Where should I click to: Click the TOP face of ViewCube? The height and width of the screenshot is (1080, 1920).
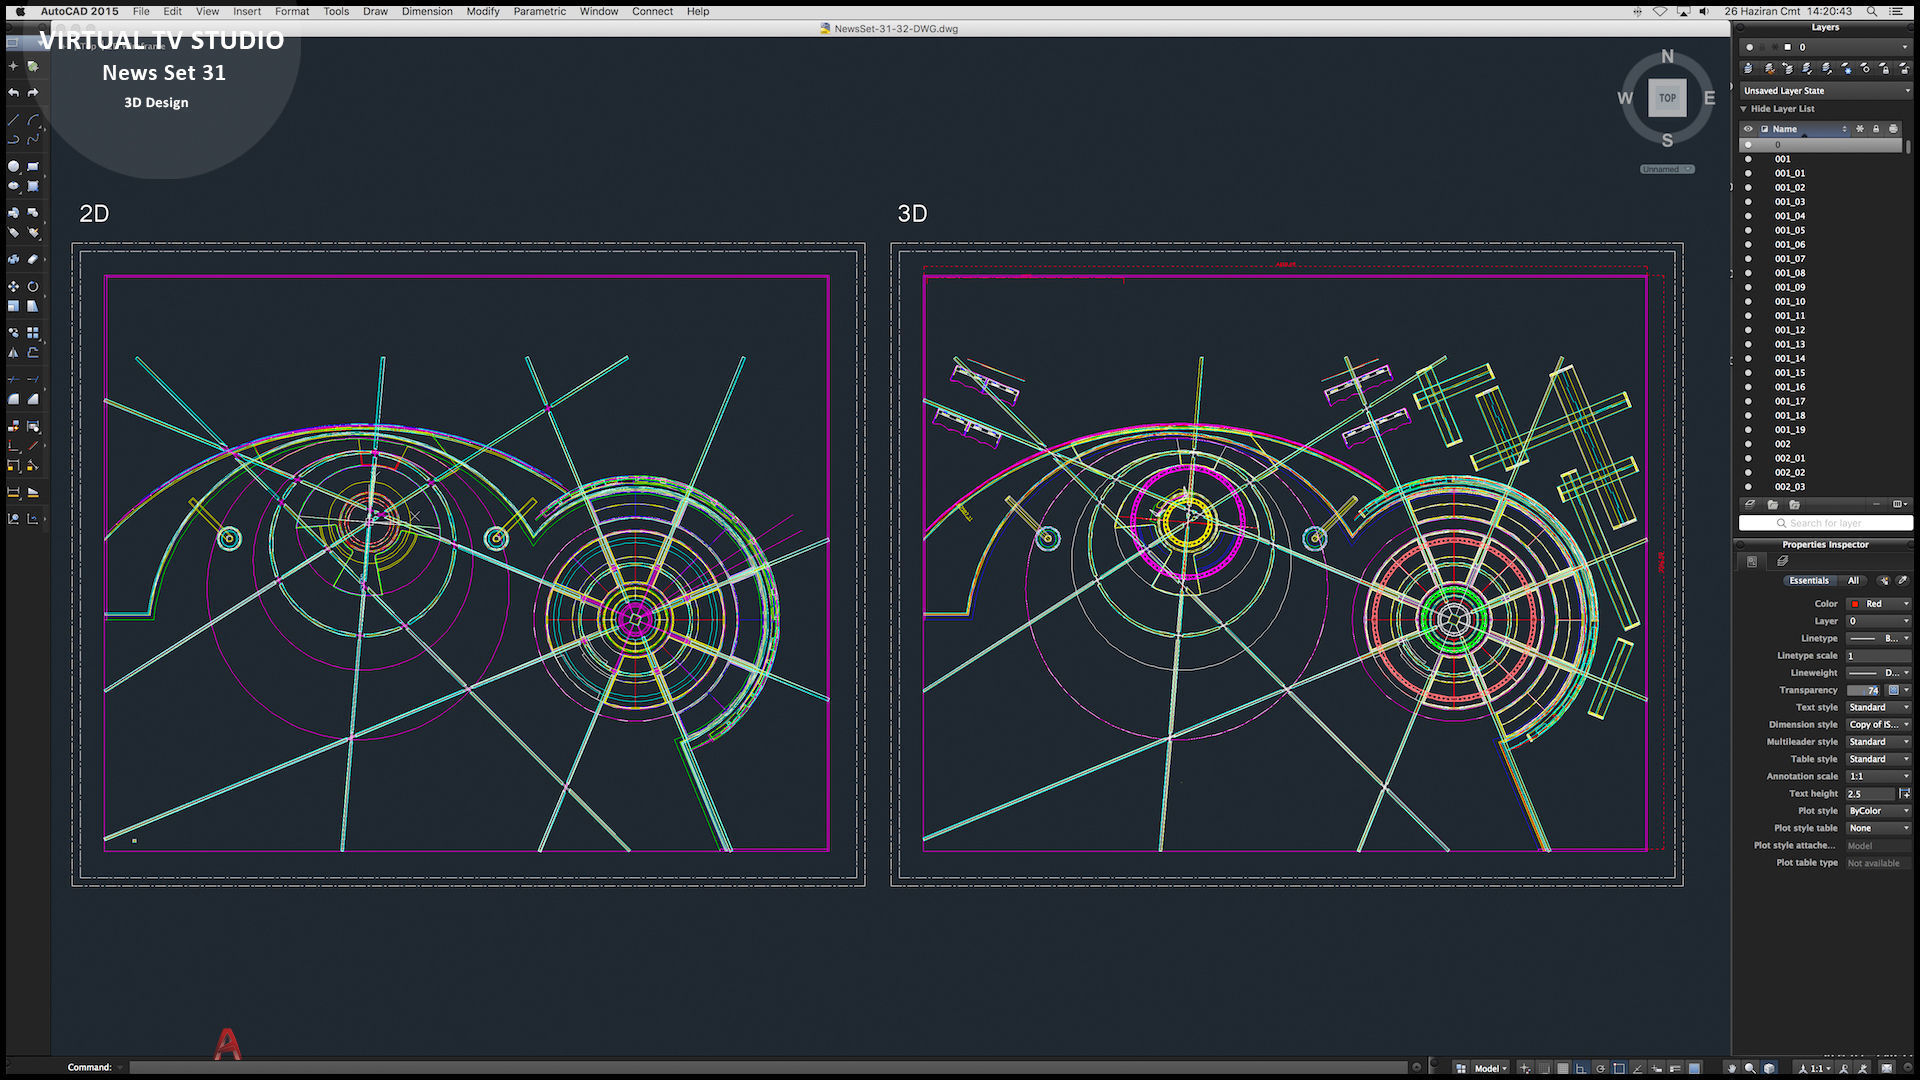(1667, 98)
